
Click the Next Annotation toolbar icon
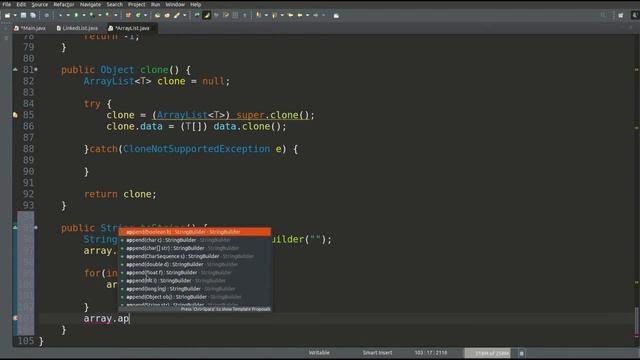coord(258,16)
